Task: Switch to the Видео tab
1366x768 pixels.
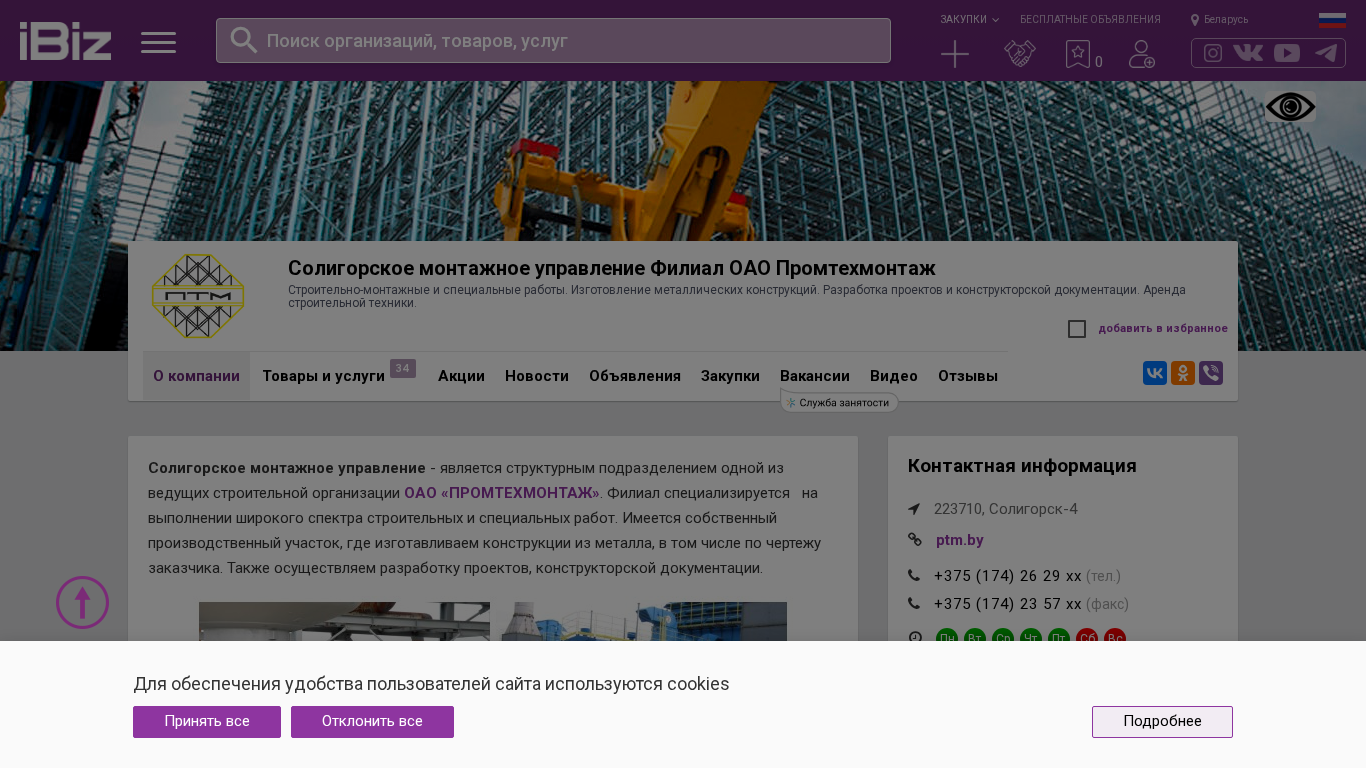Action: [894, 376]
